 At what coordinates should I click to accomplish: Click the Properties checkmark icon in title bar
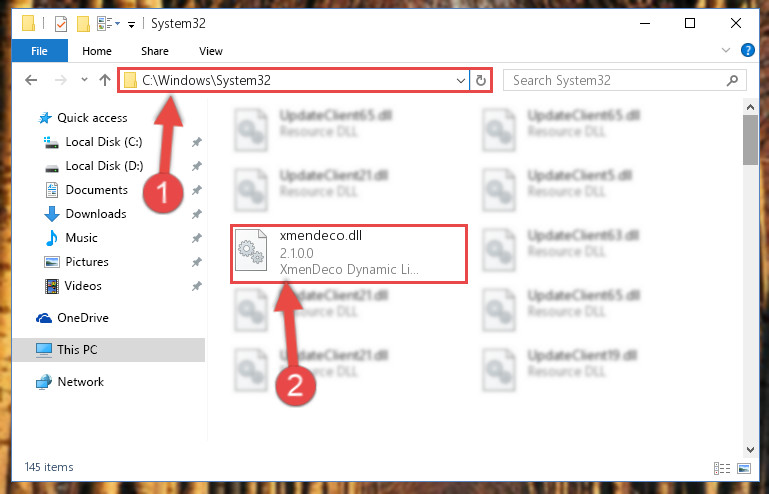tap(61, 24)
